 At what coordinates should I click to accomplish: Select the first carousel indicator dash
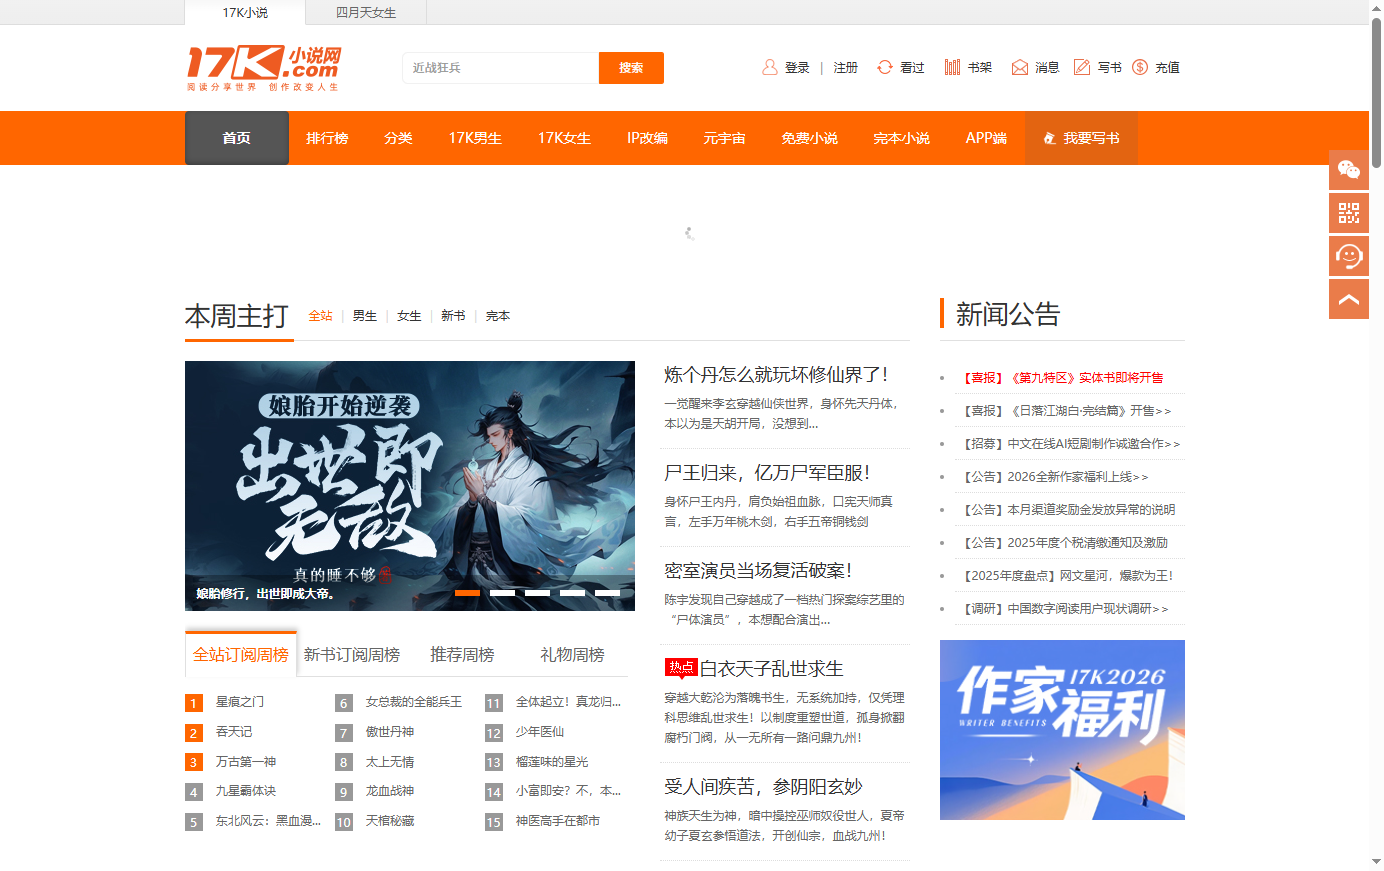pos(467,593)
